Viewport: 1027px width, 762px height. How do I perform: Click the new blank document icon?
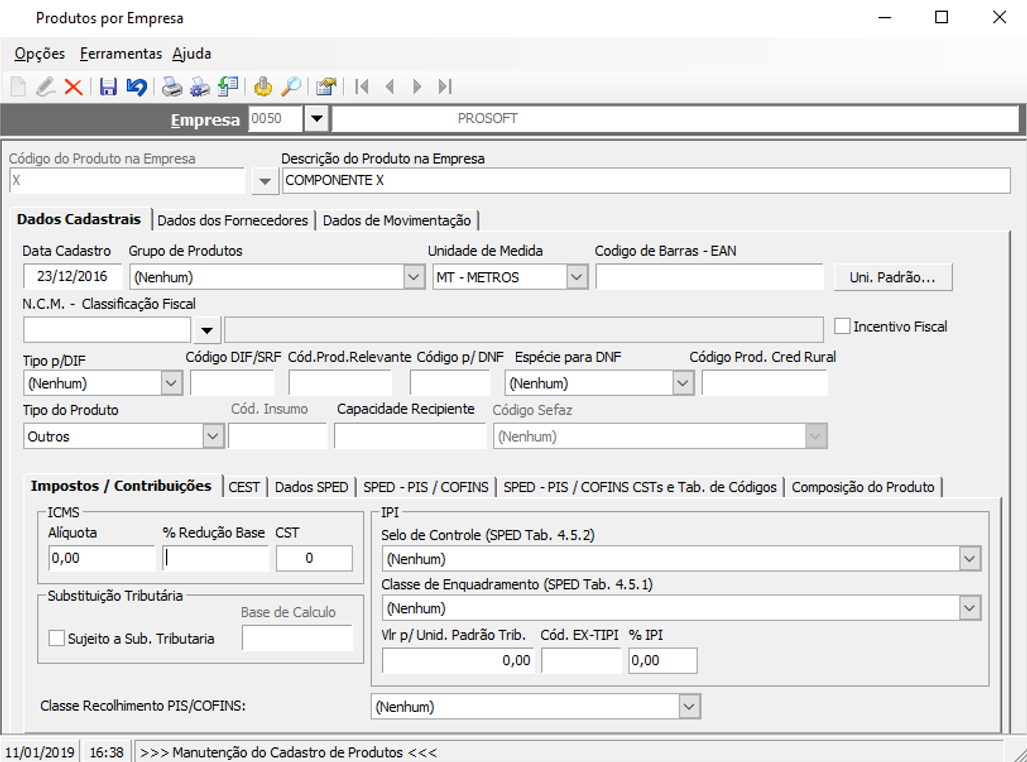point(18,86)
